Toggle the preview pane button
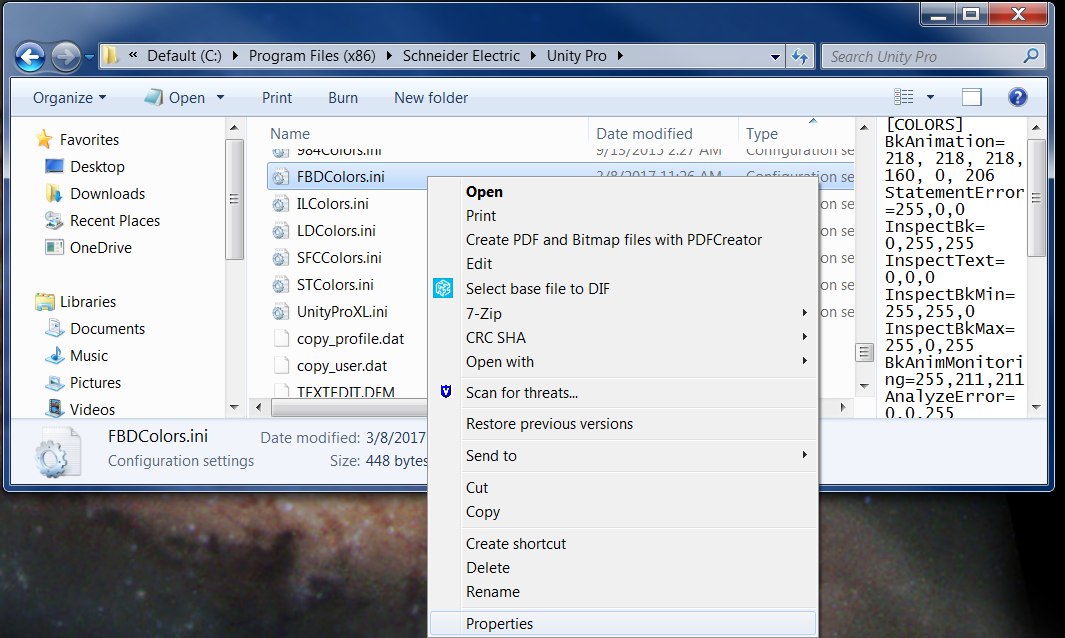The image size is (1065, 638). 972,97
